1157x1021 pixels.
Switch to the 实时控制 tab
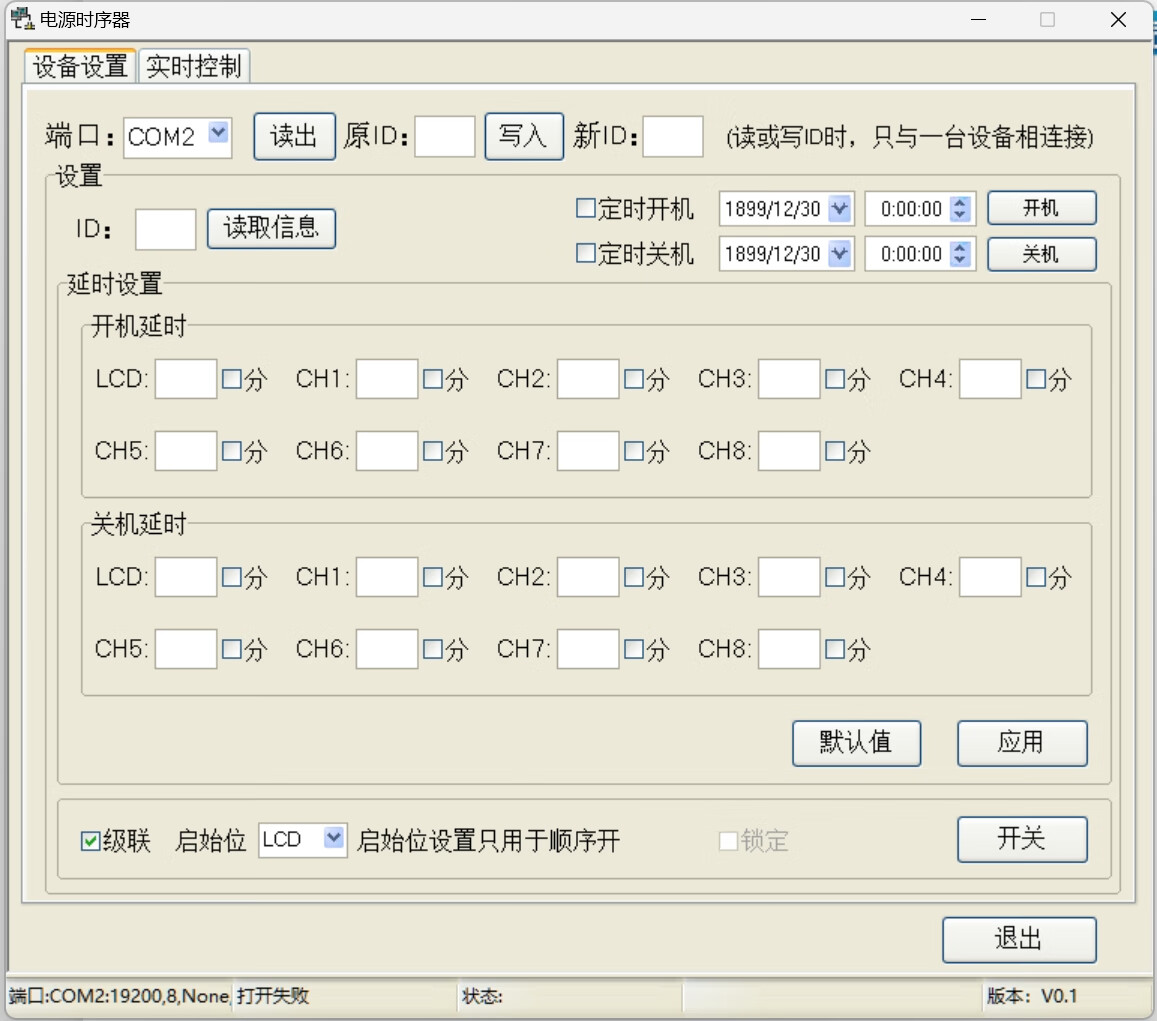tap(193, 67)
